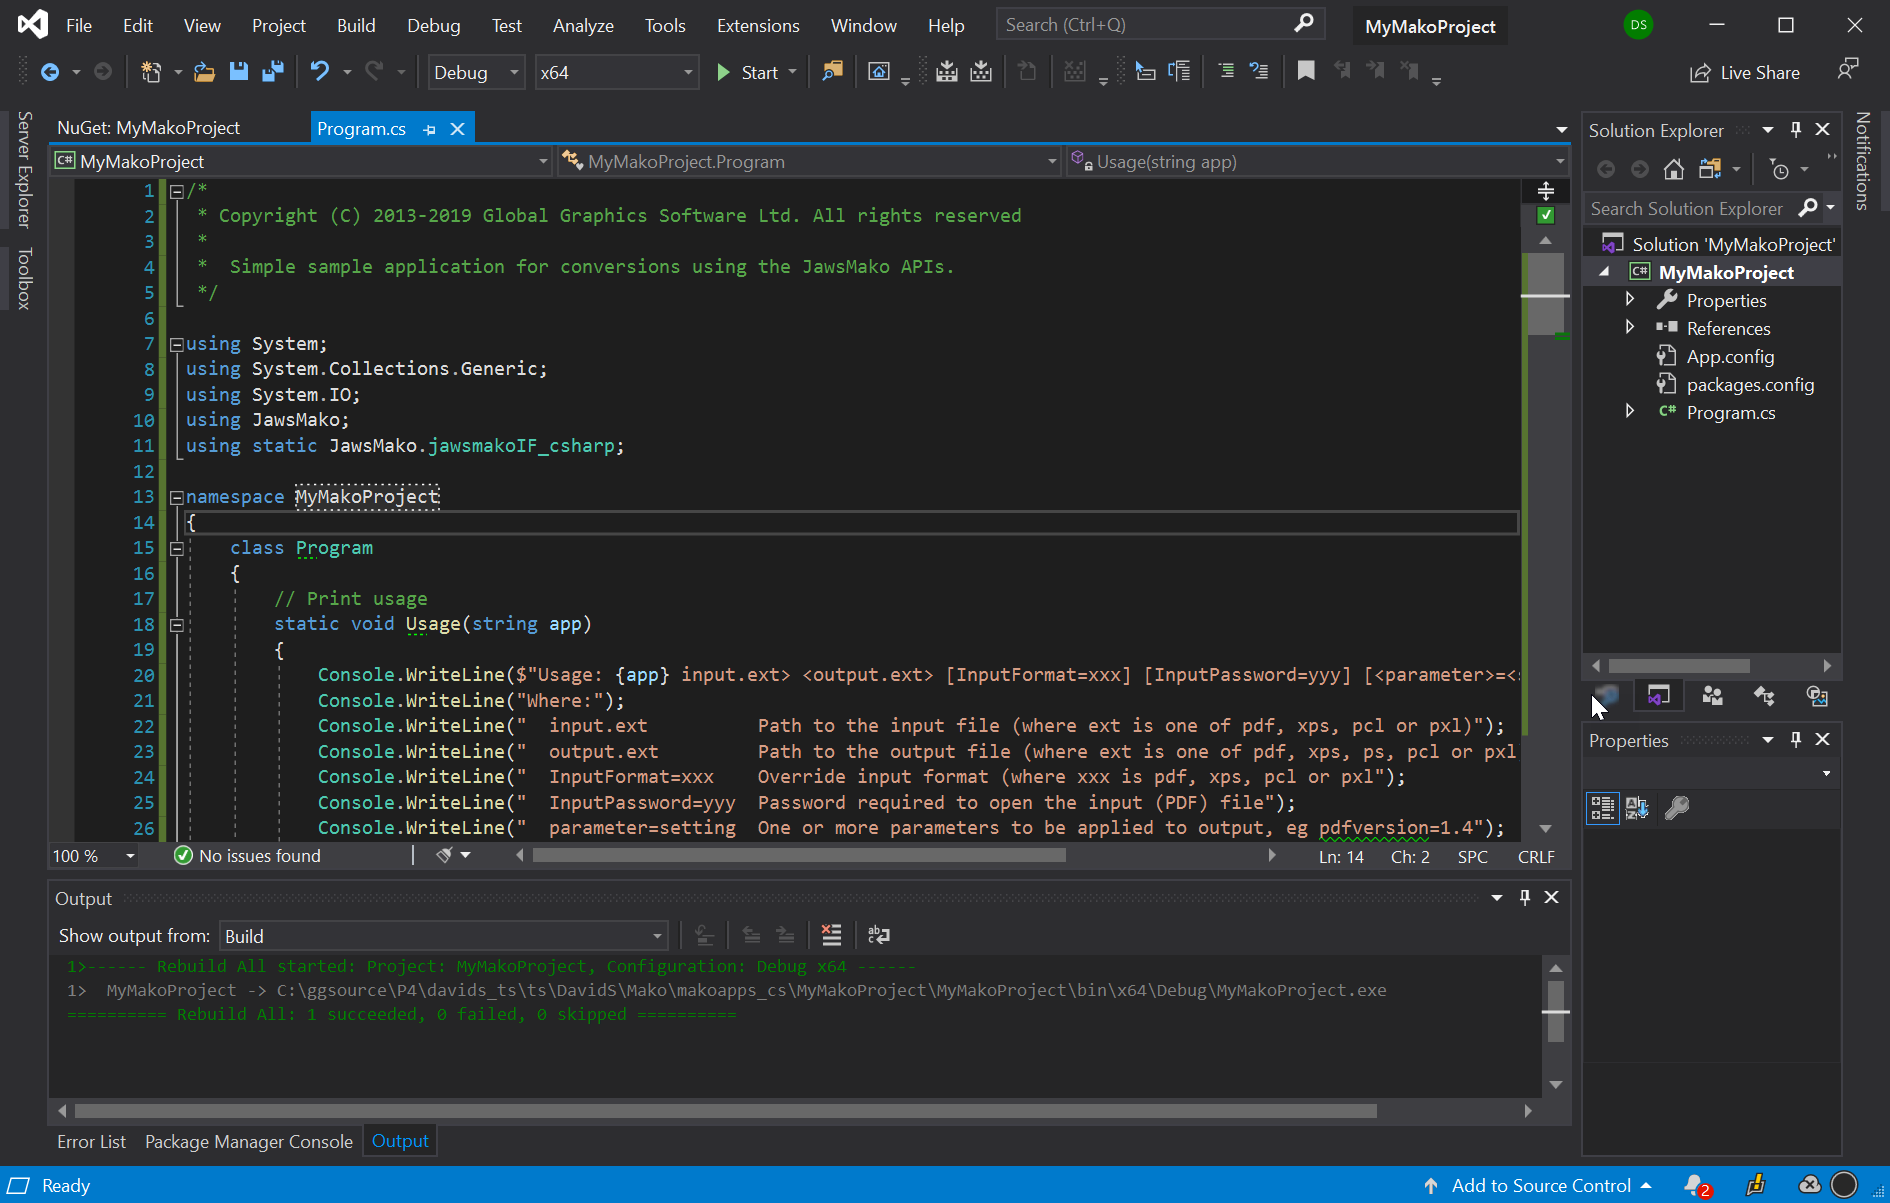1890x1203 pixels.
Task: Click the Save All toolbar icon
Action: pyautogui.click(x=272, y=72)
